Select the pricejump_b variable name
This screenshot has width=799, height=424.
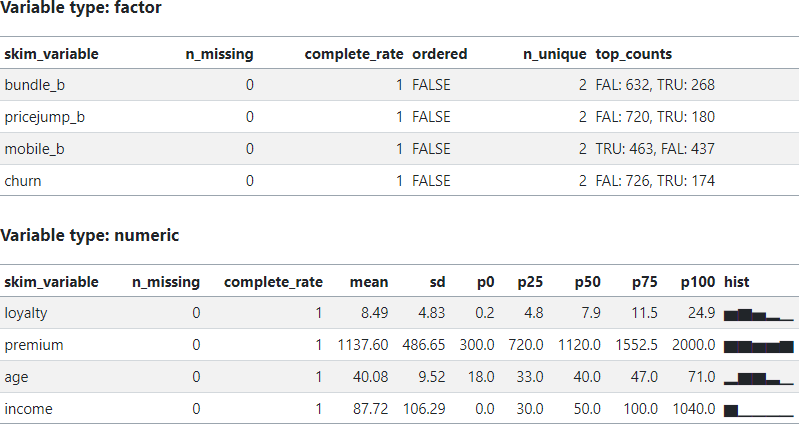(x=45, y=117)
